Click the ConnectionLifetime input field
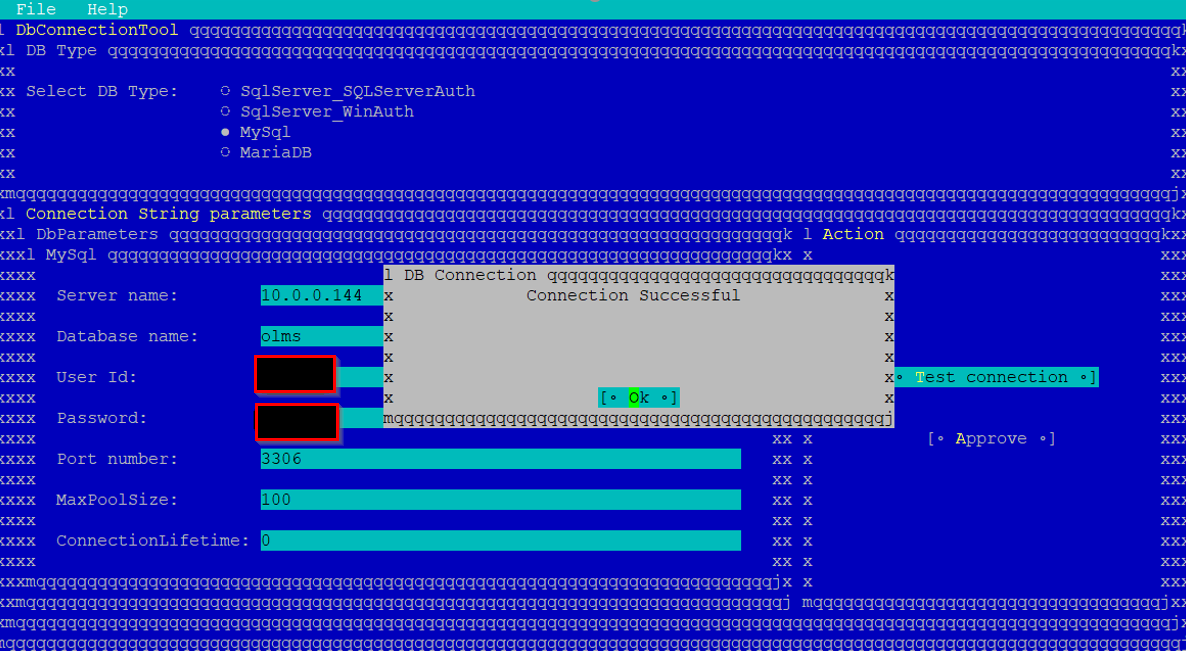This screenshot has width=1186, height=651. coord(500,541)
